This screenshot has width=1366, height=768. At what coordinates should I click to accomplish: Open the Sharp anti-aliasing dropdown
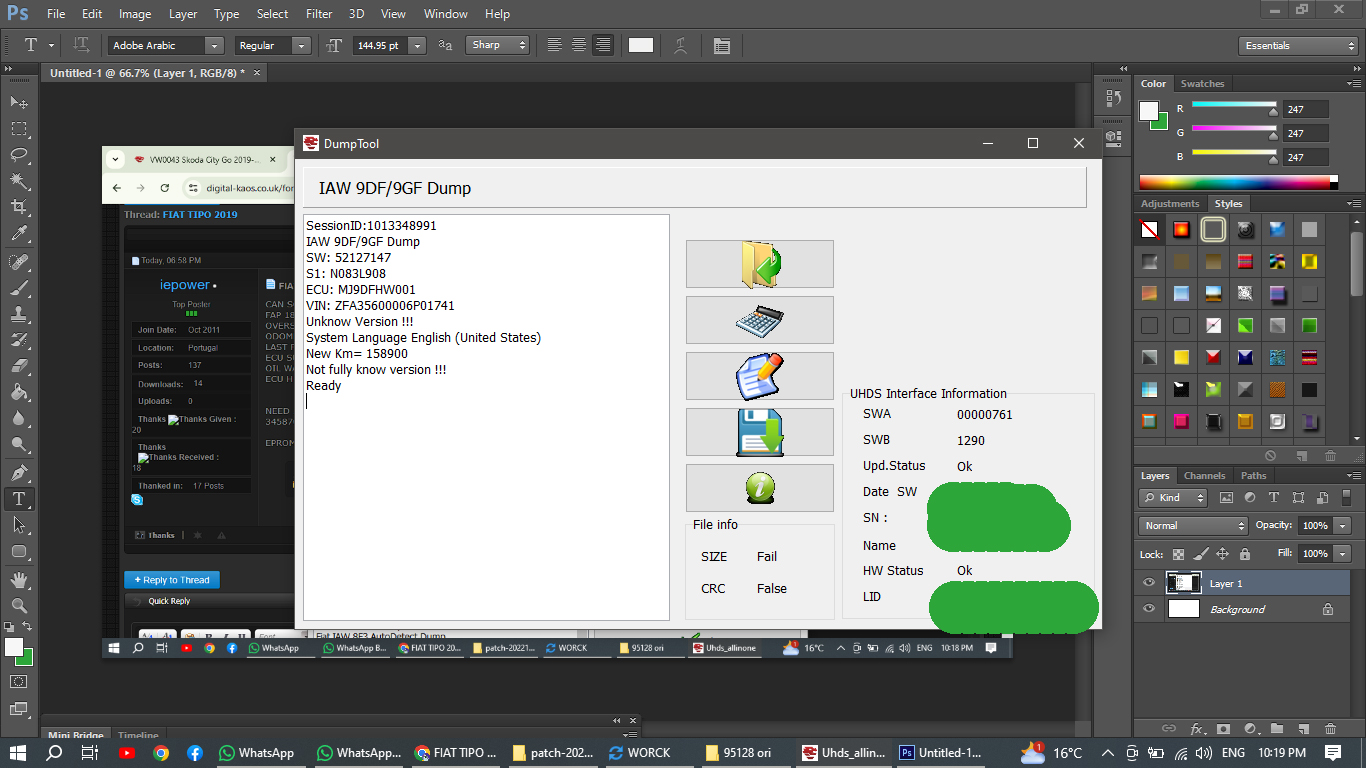498,45
